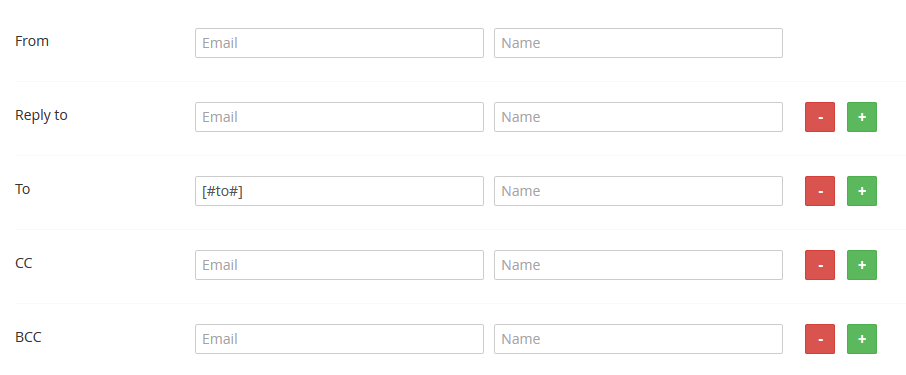Click the From Name field
Screen dimensions: 906x375
pos(638,43)
